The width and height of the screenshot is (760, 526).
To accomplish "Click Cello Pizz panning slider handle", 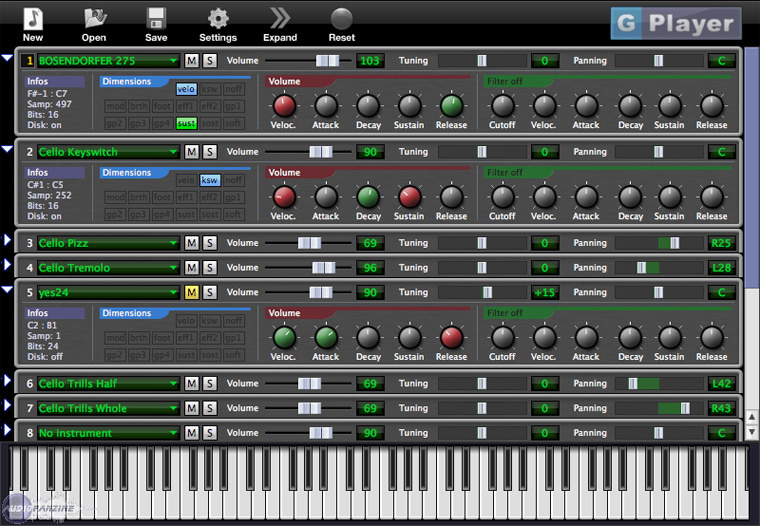I will click(x=674, y=243).
